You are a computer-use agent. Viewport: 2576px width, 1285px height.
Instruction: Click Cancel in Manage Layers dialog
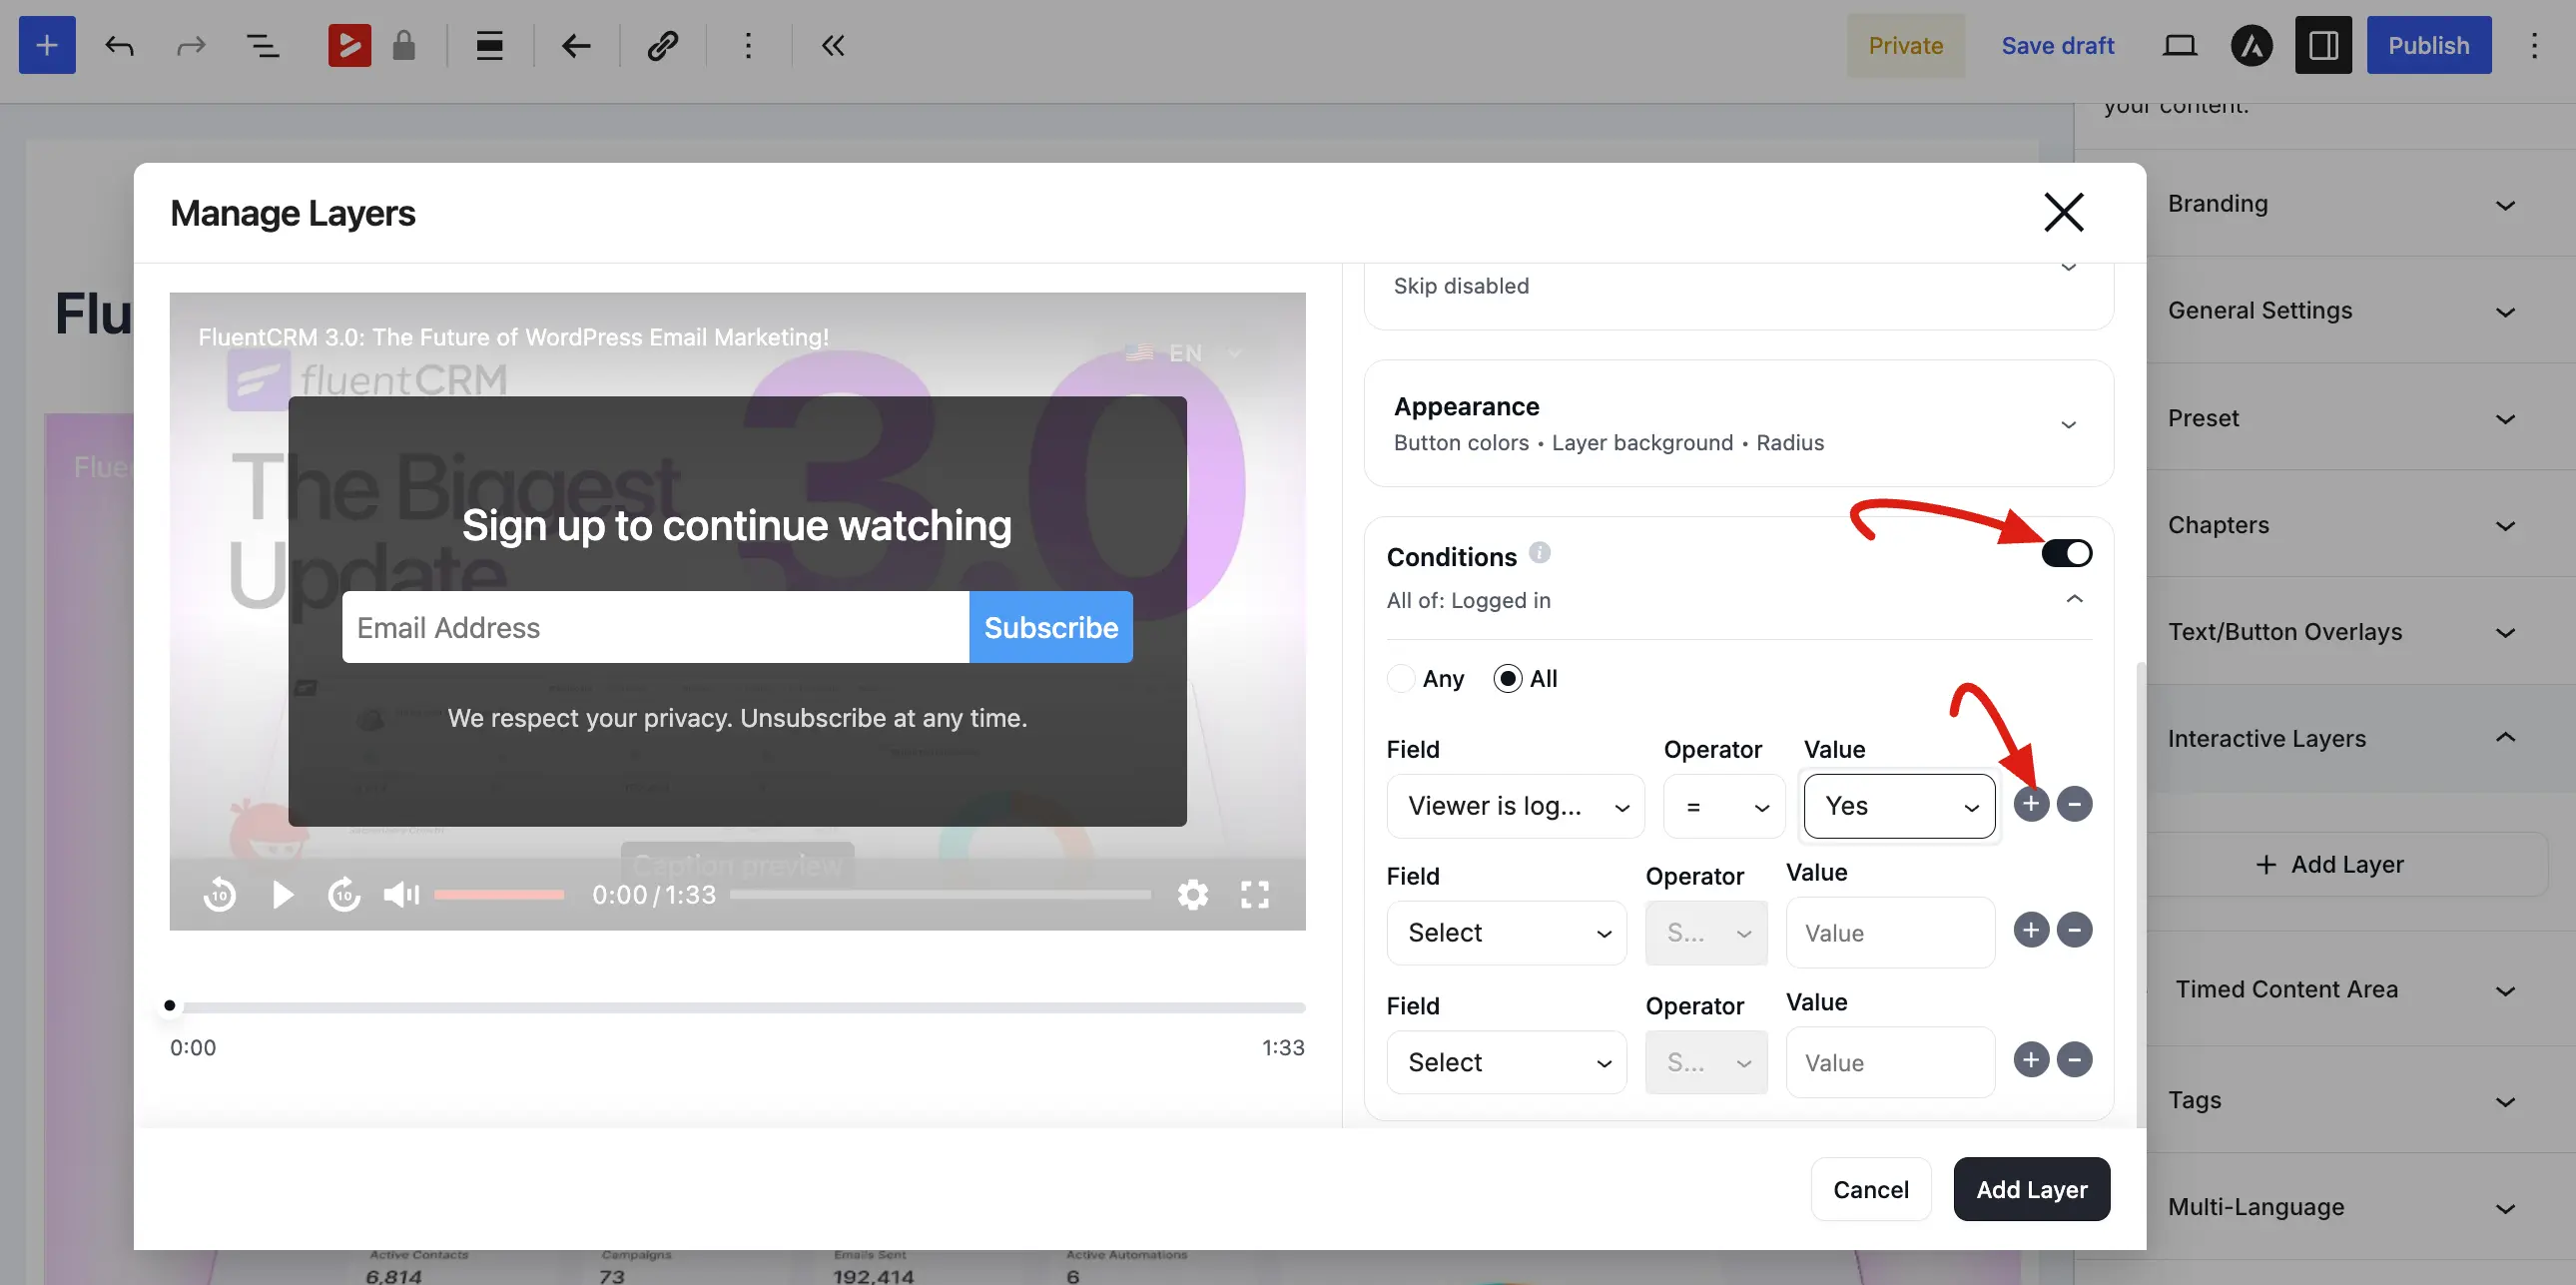coord(1870,1189)
